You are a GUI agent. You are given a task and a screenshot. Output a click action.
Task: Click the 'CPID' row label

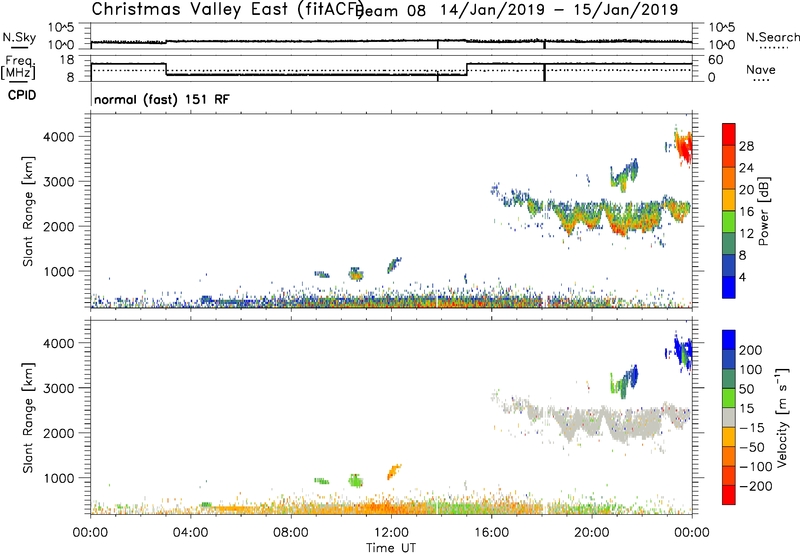(22, 95)
